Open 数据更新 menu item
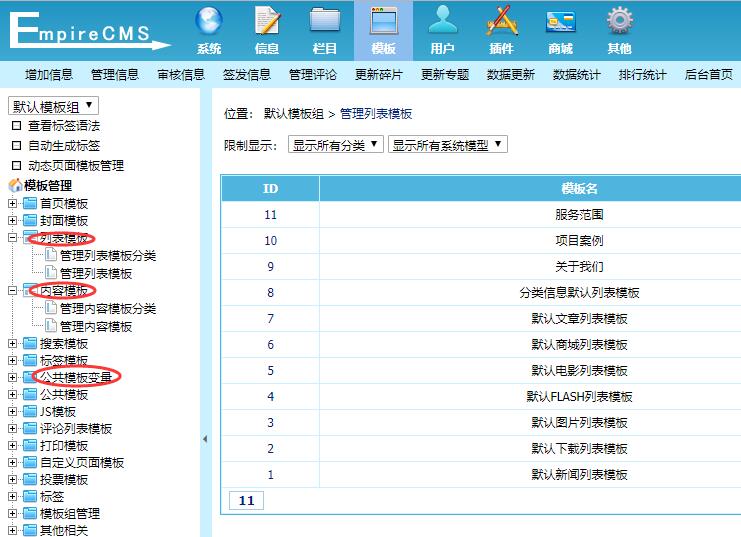 511,75
